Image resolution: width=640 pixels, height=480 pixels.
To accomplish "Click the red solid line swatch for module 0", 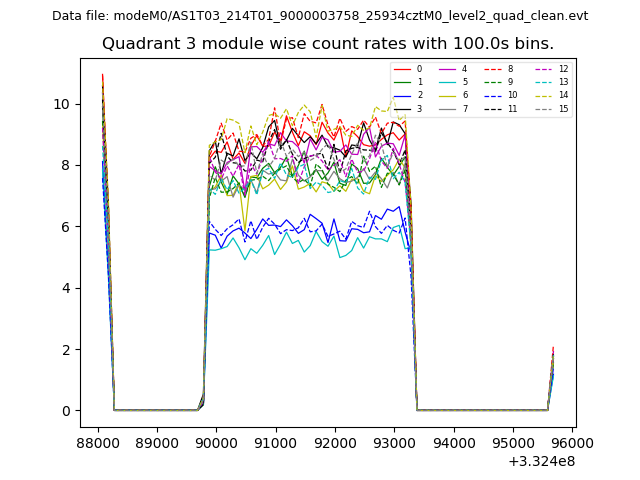I will [402, 69].
